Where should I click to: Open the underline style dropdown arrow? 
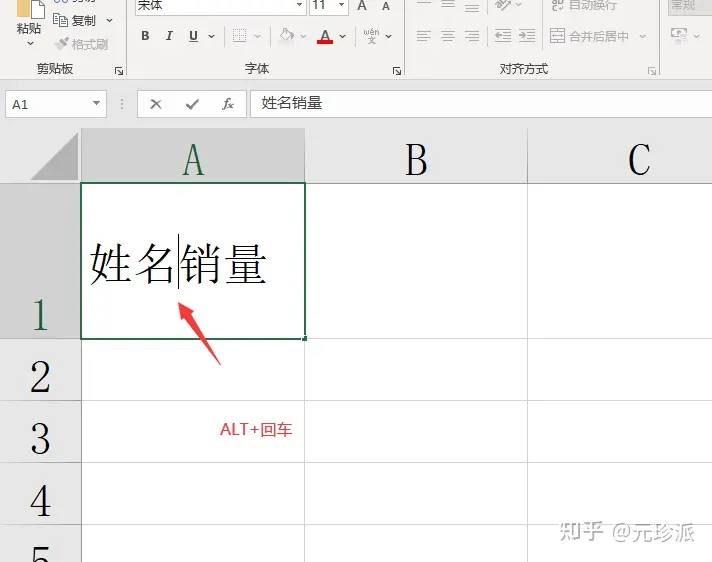click(x=212, y=36)
